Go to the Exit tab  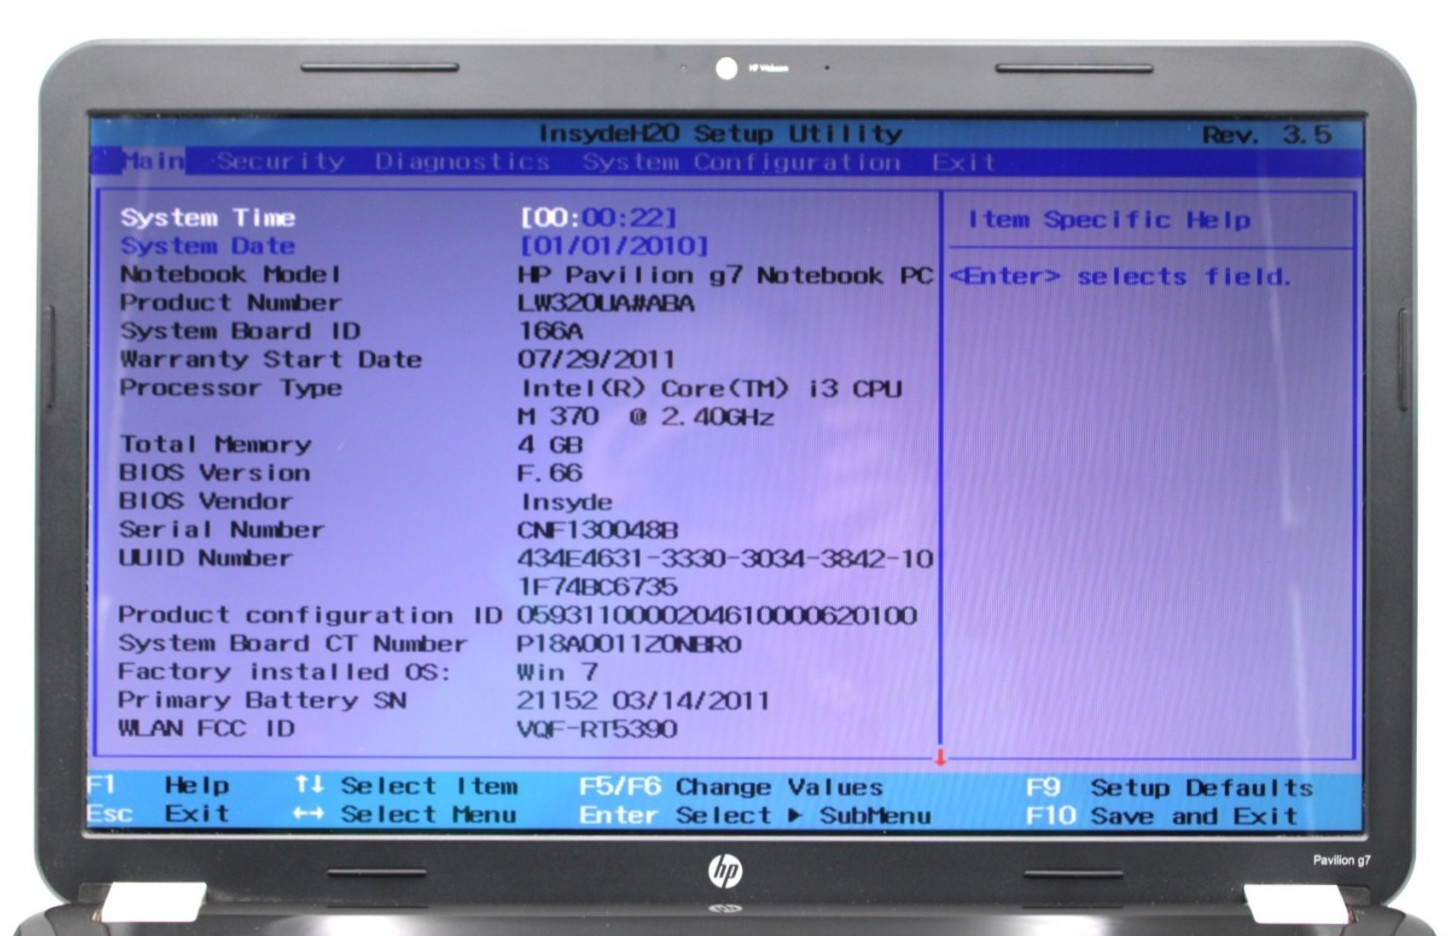click(963, 162)
